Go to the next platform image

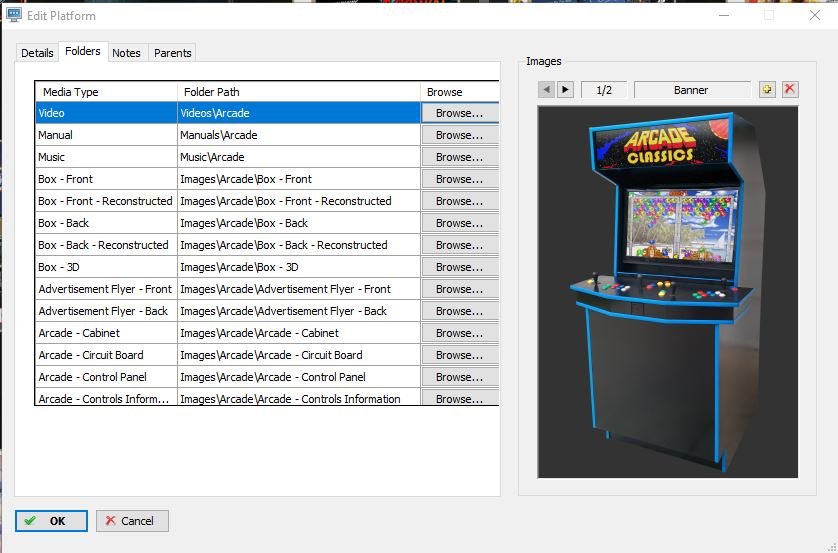(x=565, y=90)
